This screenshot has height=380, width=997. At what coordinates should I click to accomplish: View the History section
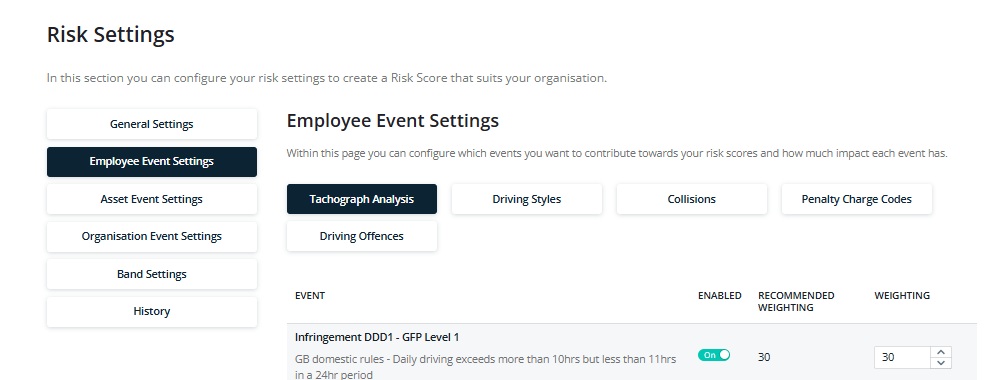click(x=151, y=311)
